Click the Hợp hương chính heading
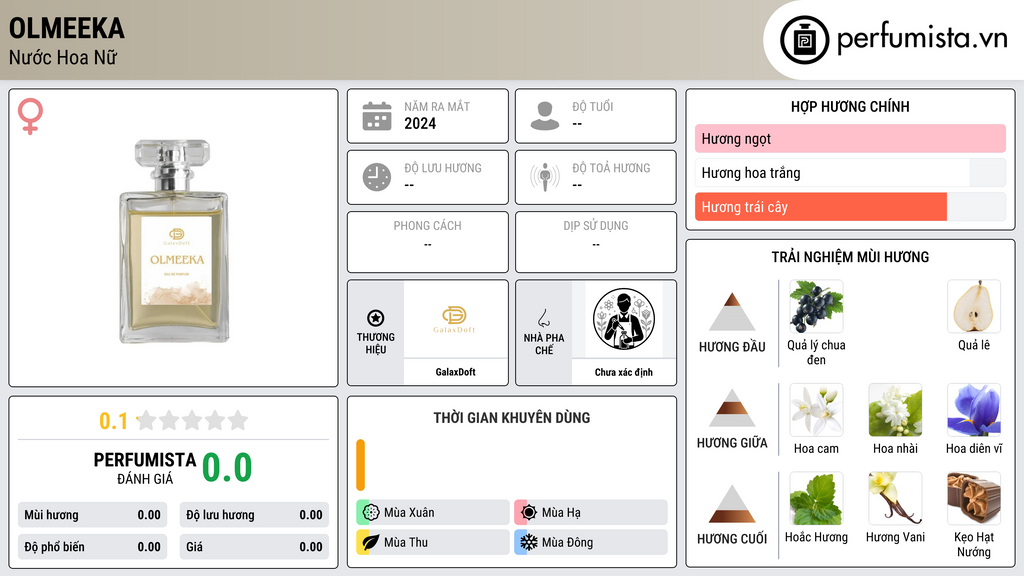 click(x=850, y=106)
